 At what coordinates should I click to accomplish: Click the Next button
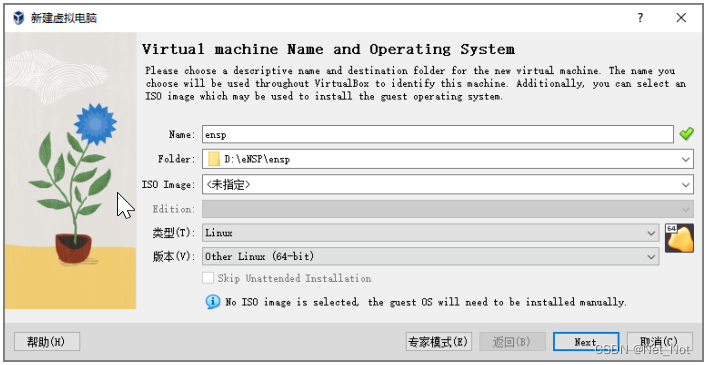[x=586, y=342]
